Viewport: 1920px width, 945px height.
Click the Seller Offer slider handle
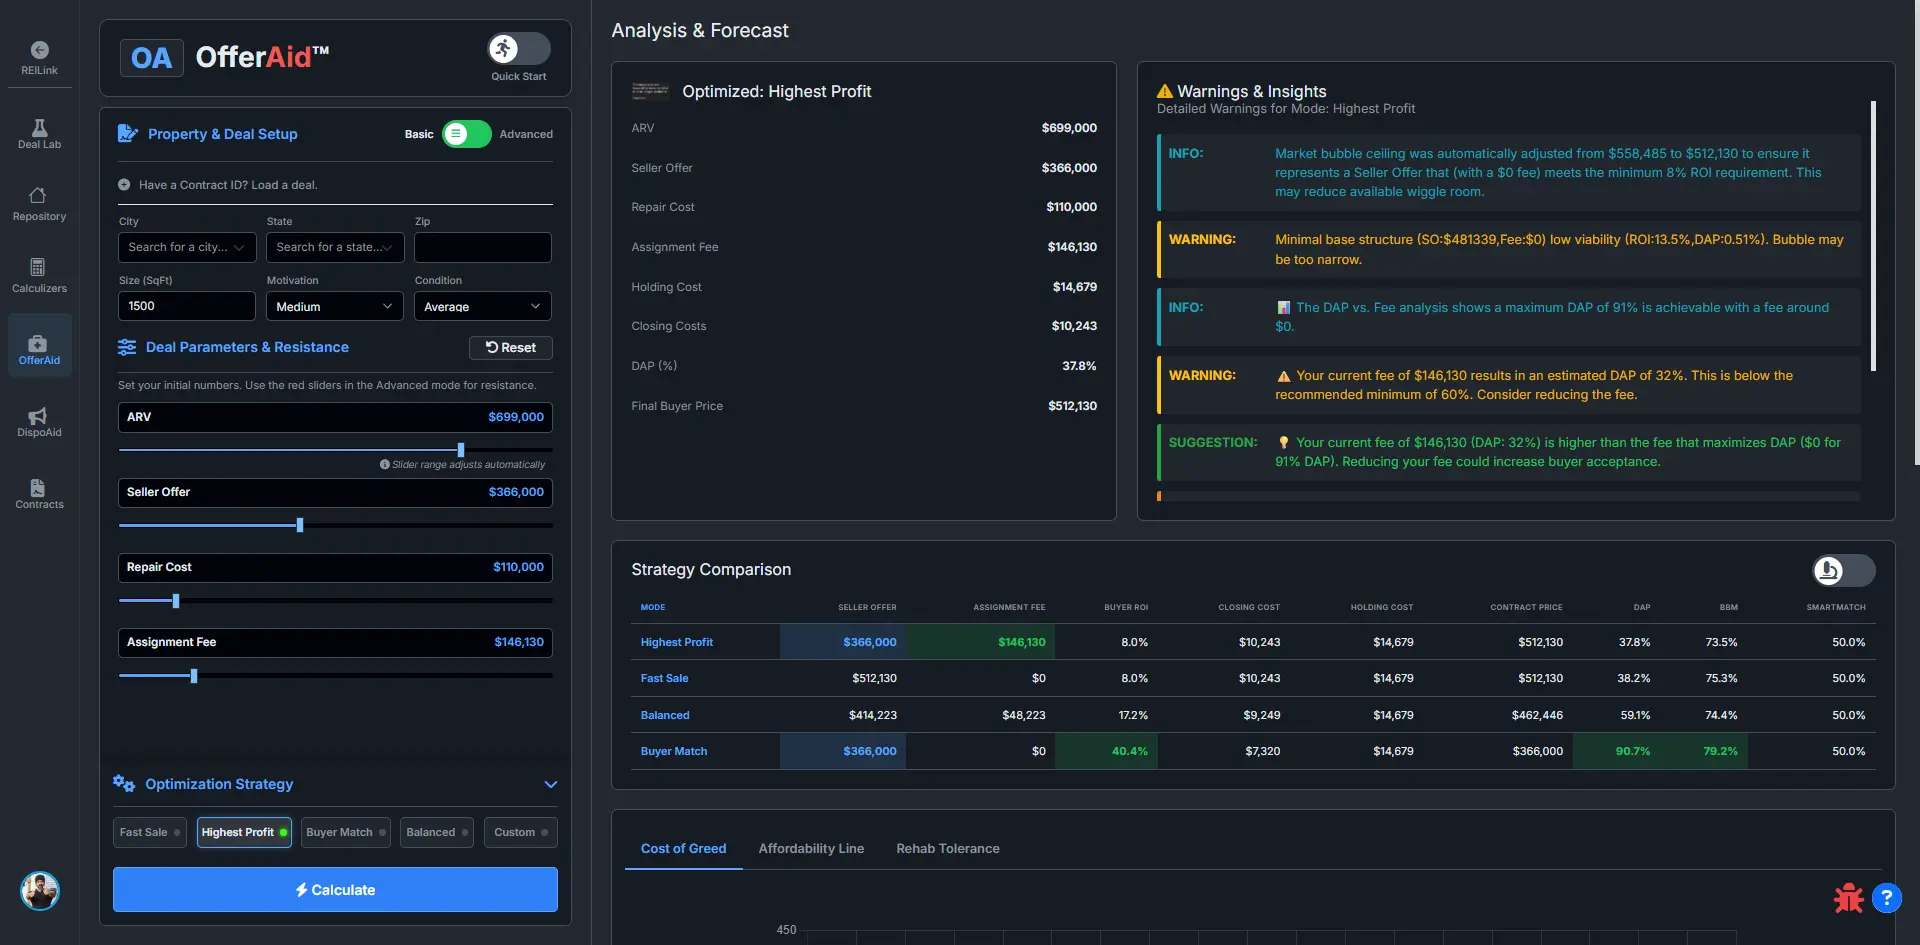pyautogui.click(x=300, y=525)
